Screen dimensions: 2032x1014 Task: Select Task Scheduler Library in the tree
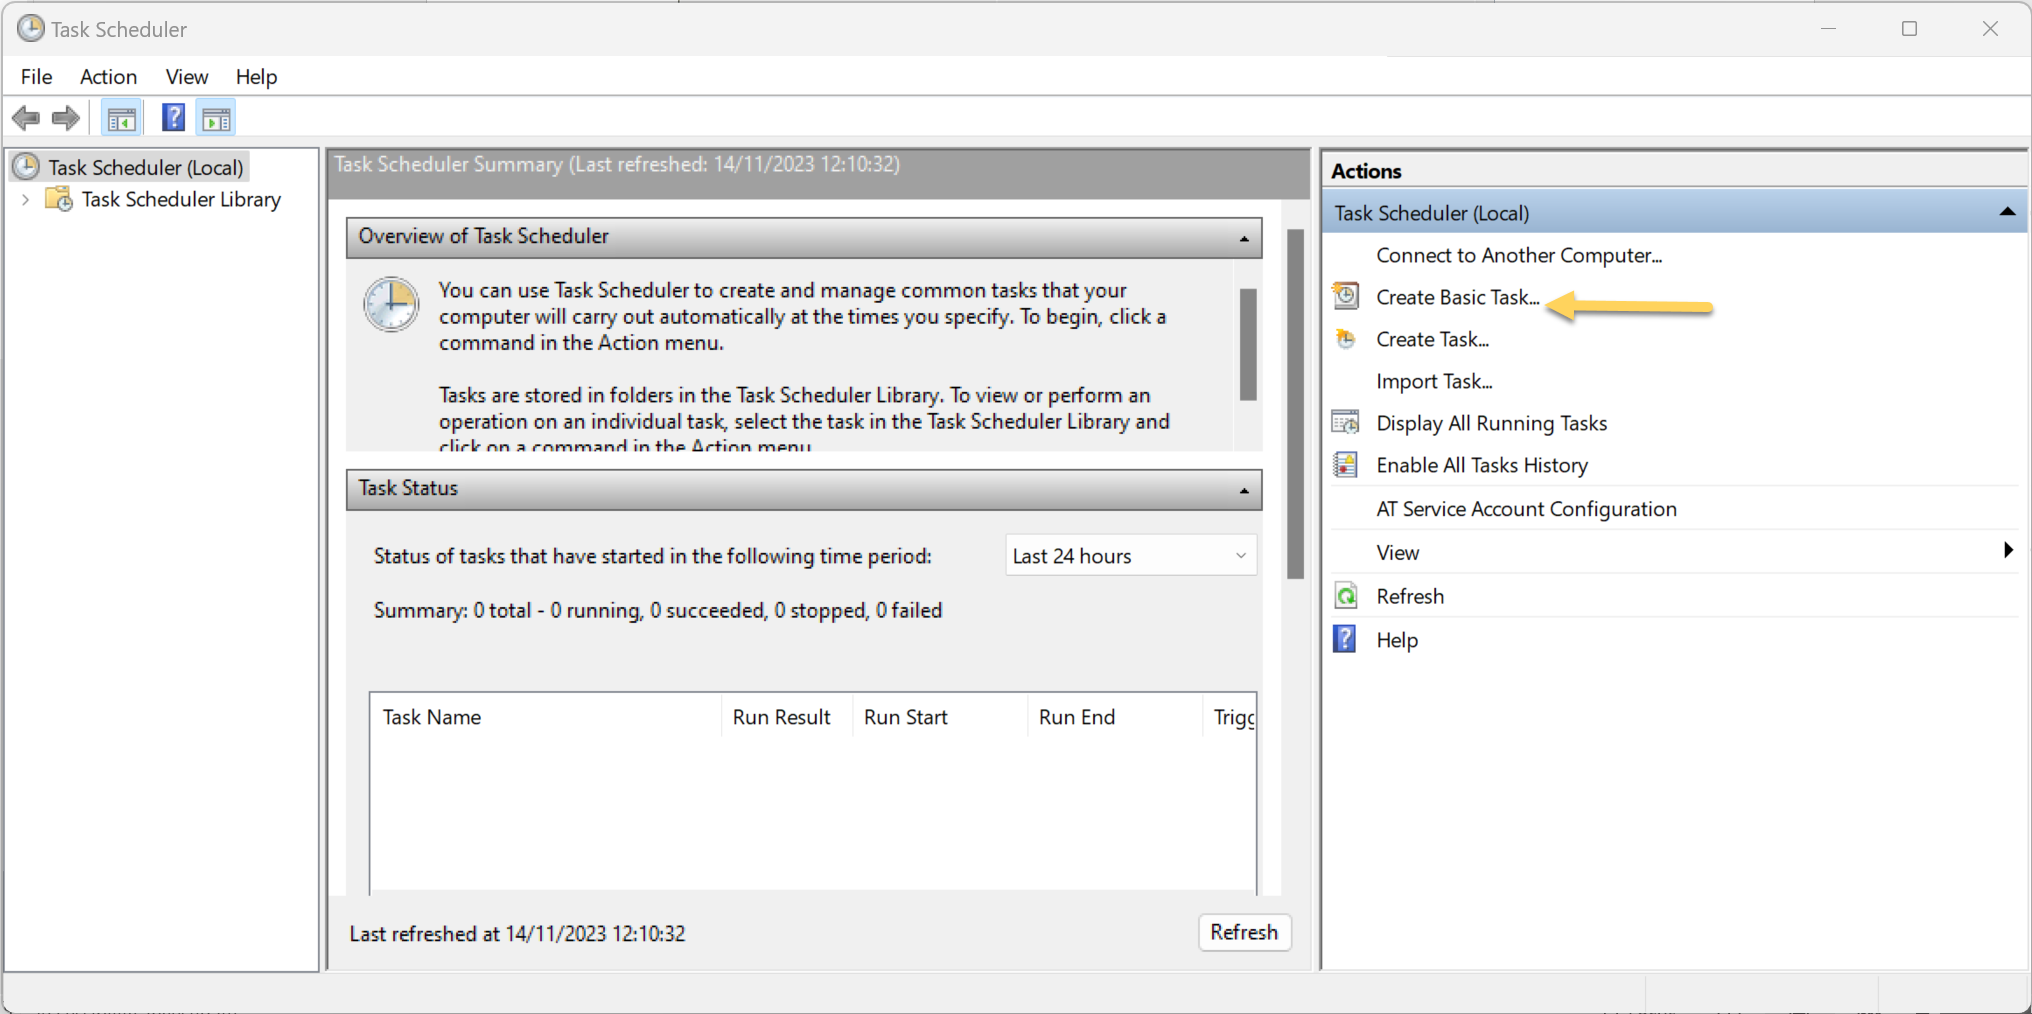tap(181, 199)
